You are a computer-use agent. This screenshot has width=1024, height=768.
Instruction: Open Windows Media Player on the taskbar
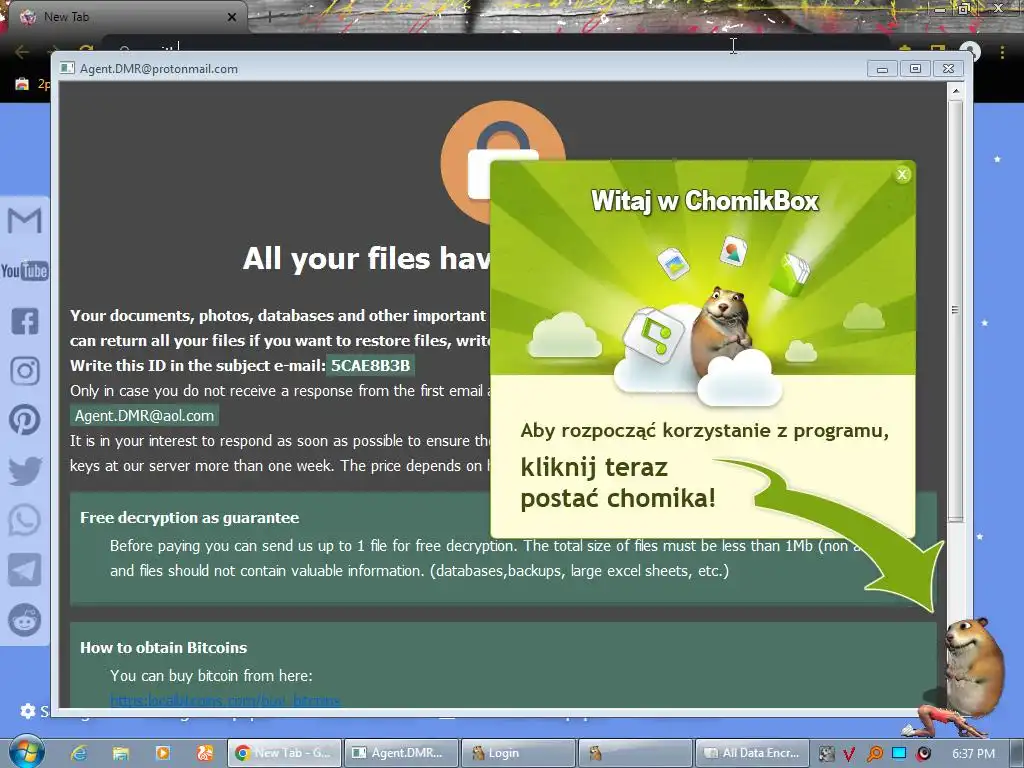tap(163, 753)
